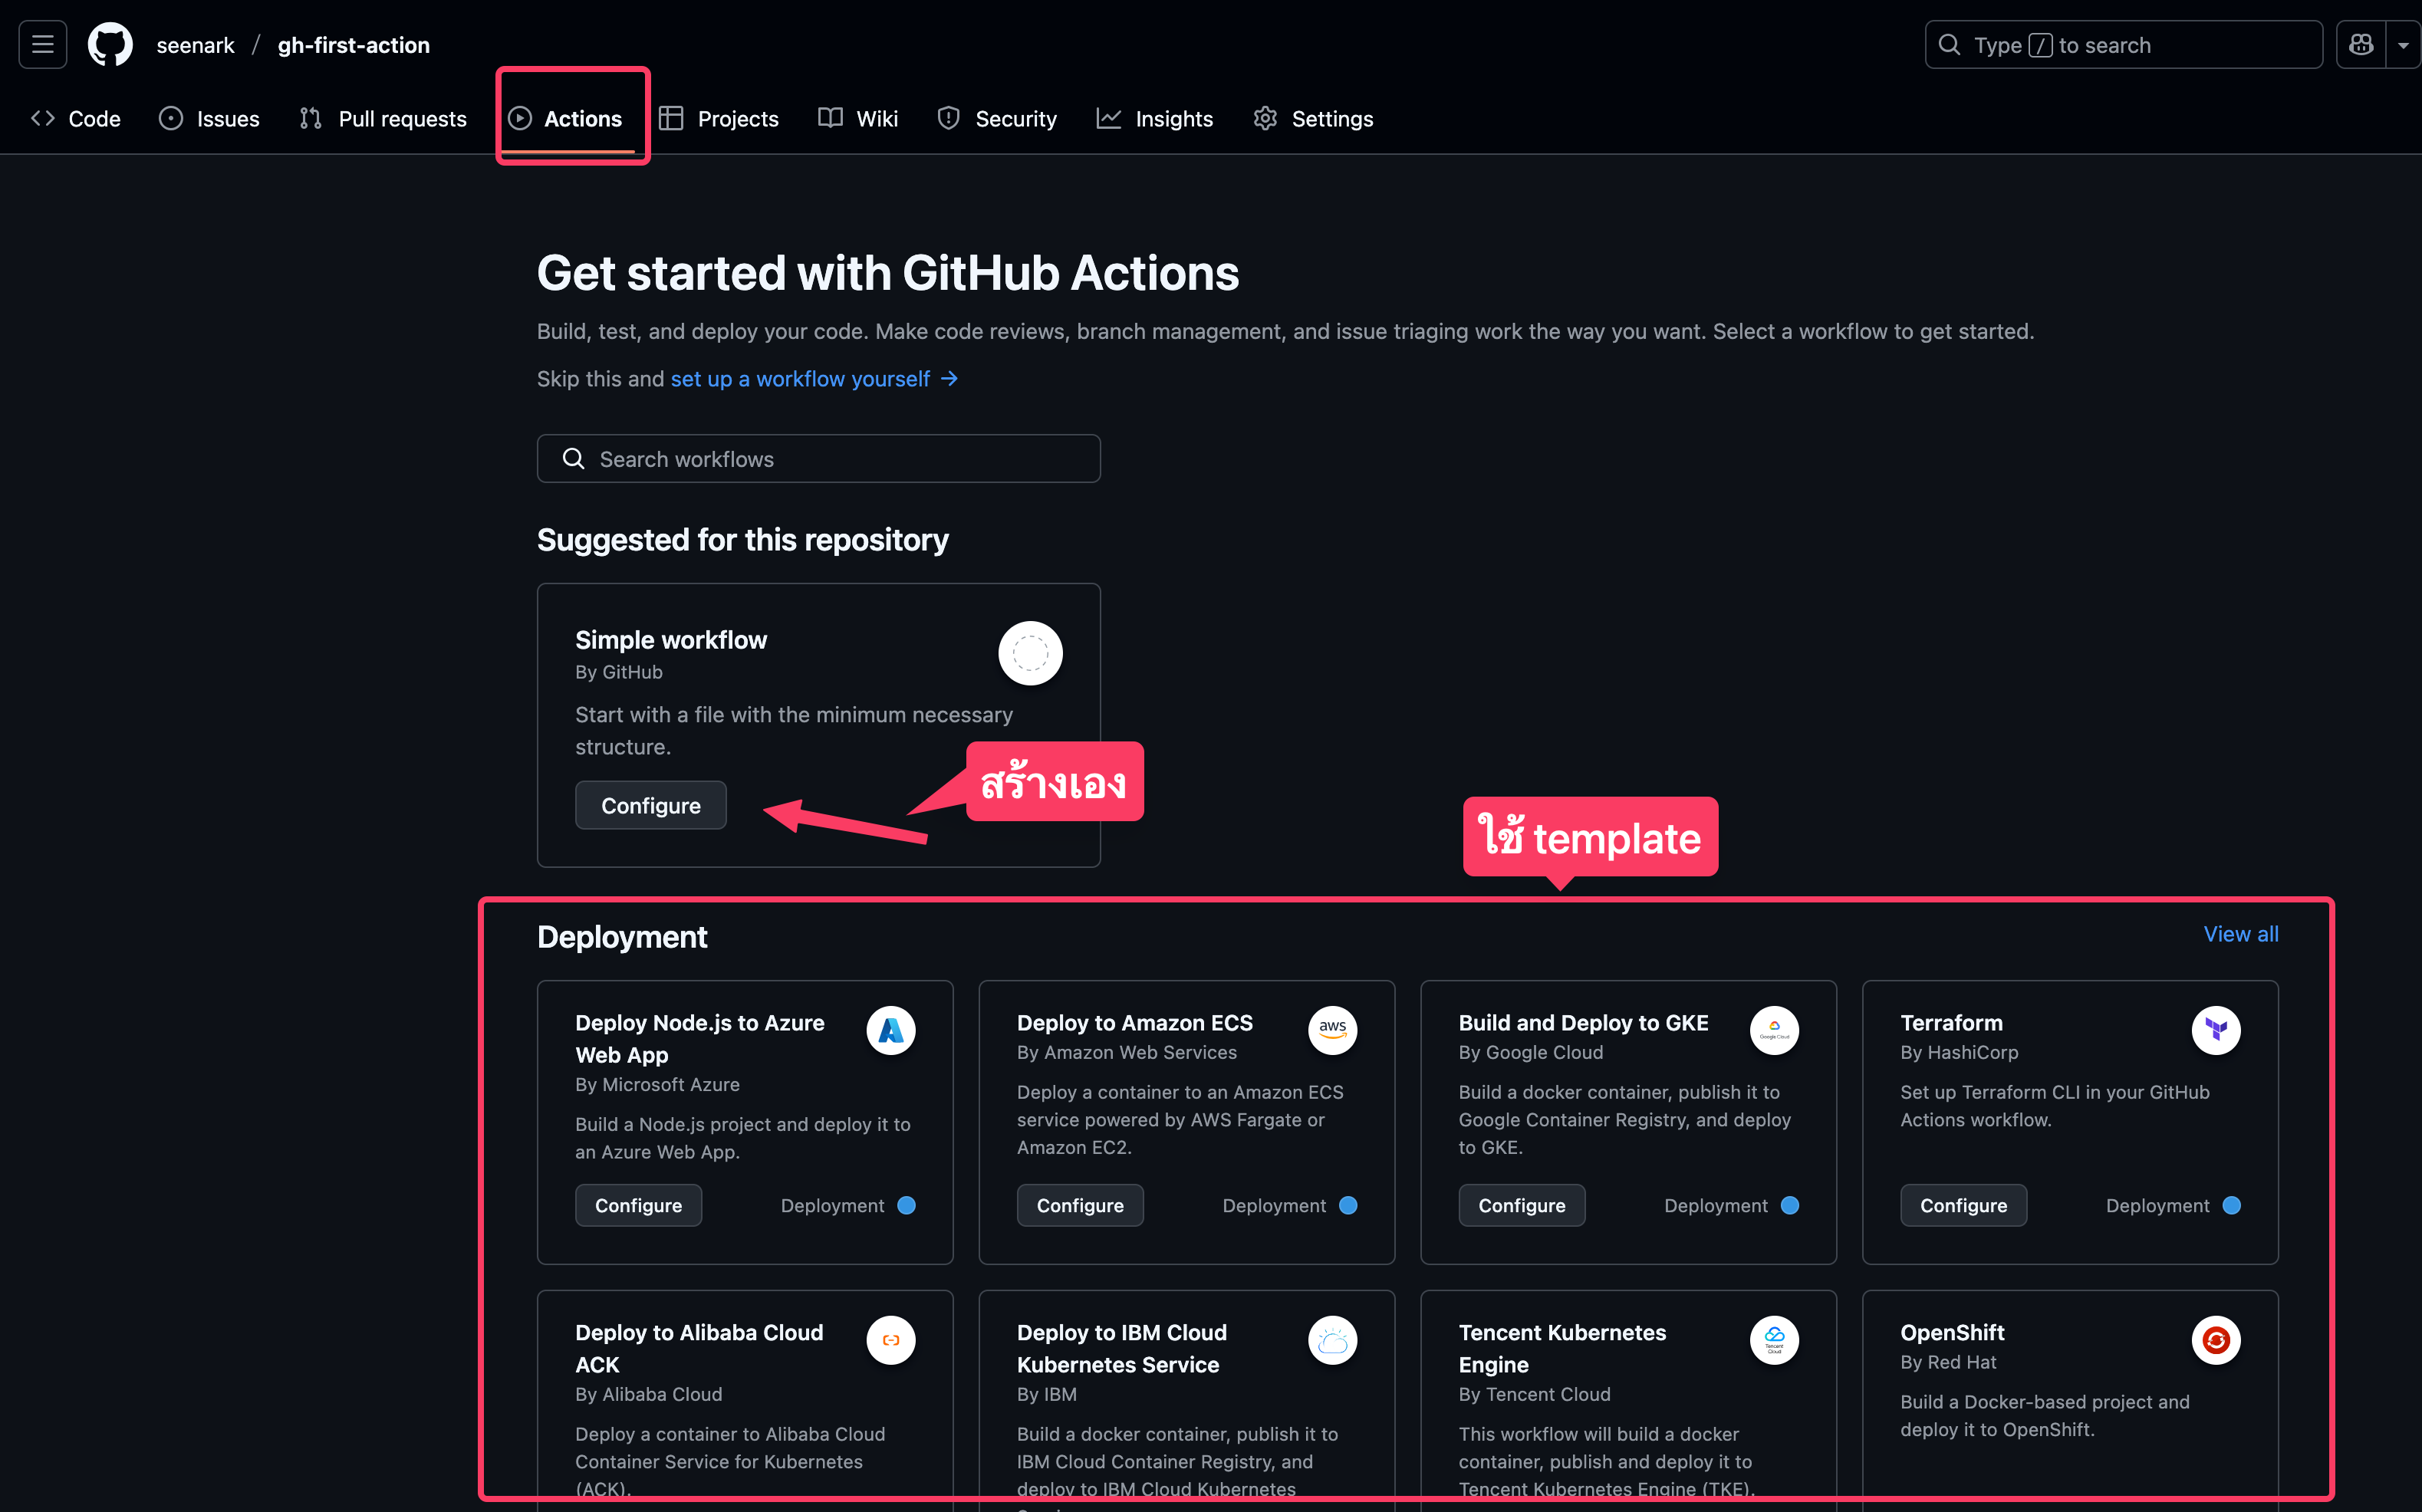Click the AWS logo icon
This screenshot has height=1512, width=2422.
pos(1332,1030)
